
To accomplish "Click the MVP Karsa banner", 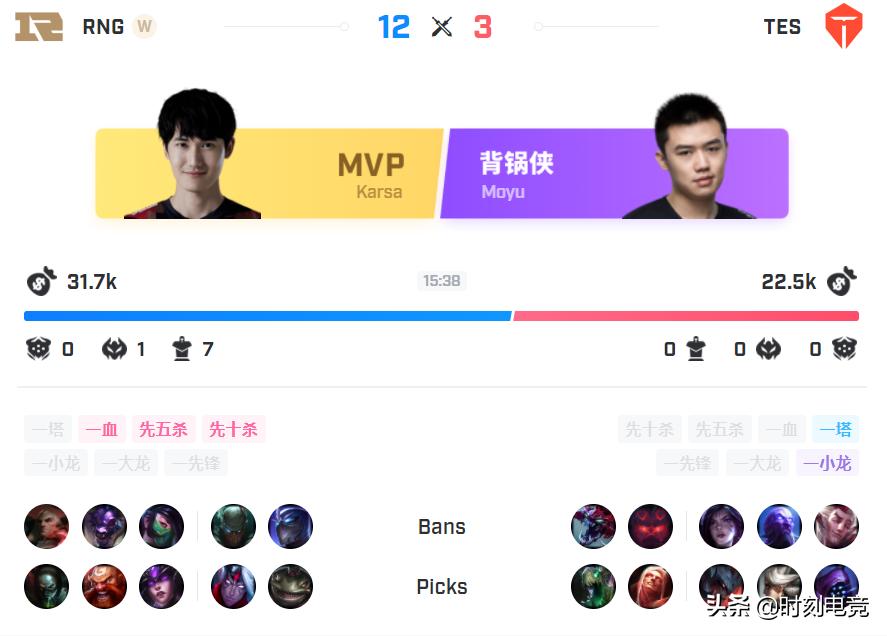I will tap(268, 173).
